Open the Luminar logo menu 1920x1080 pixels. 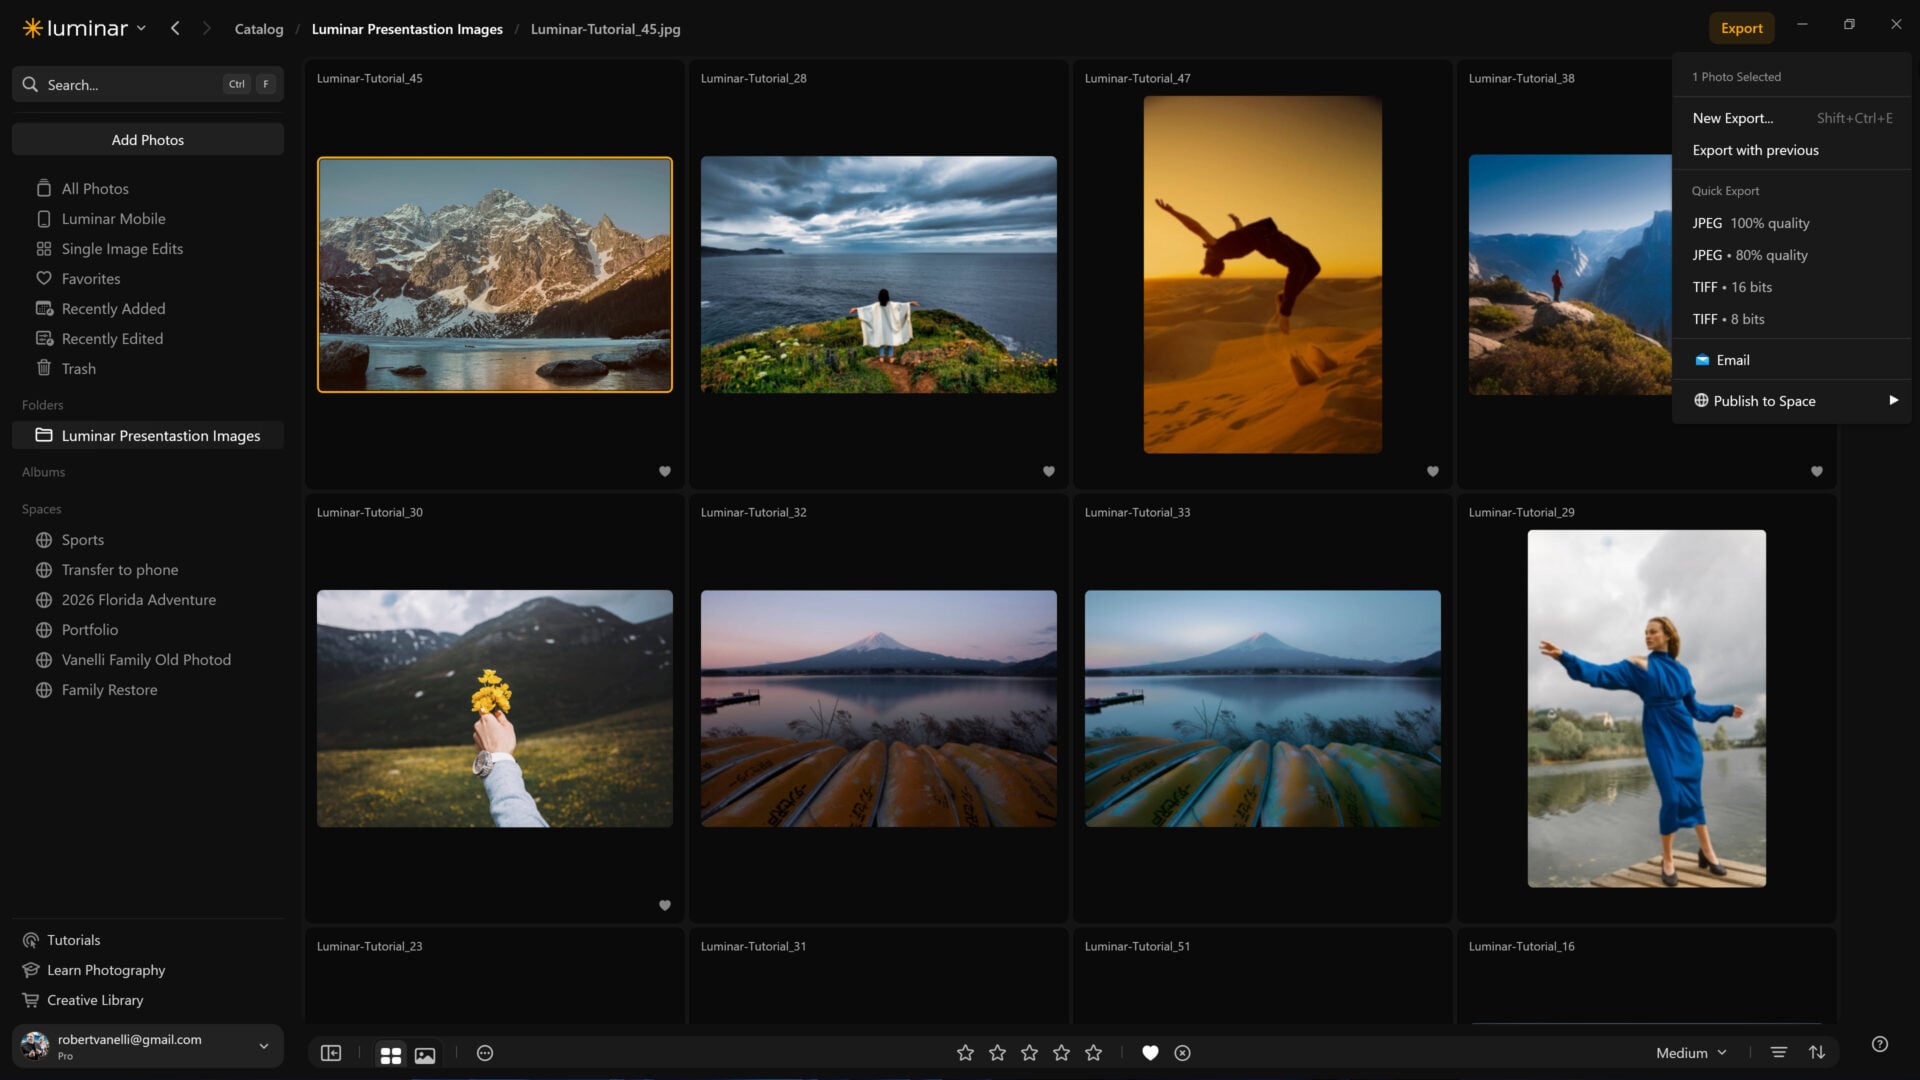(x=85, y=28)
